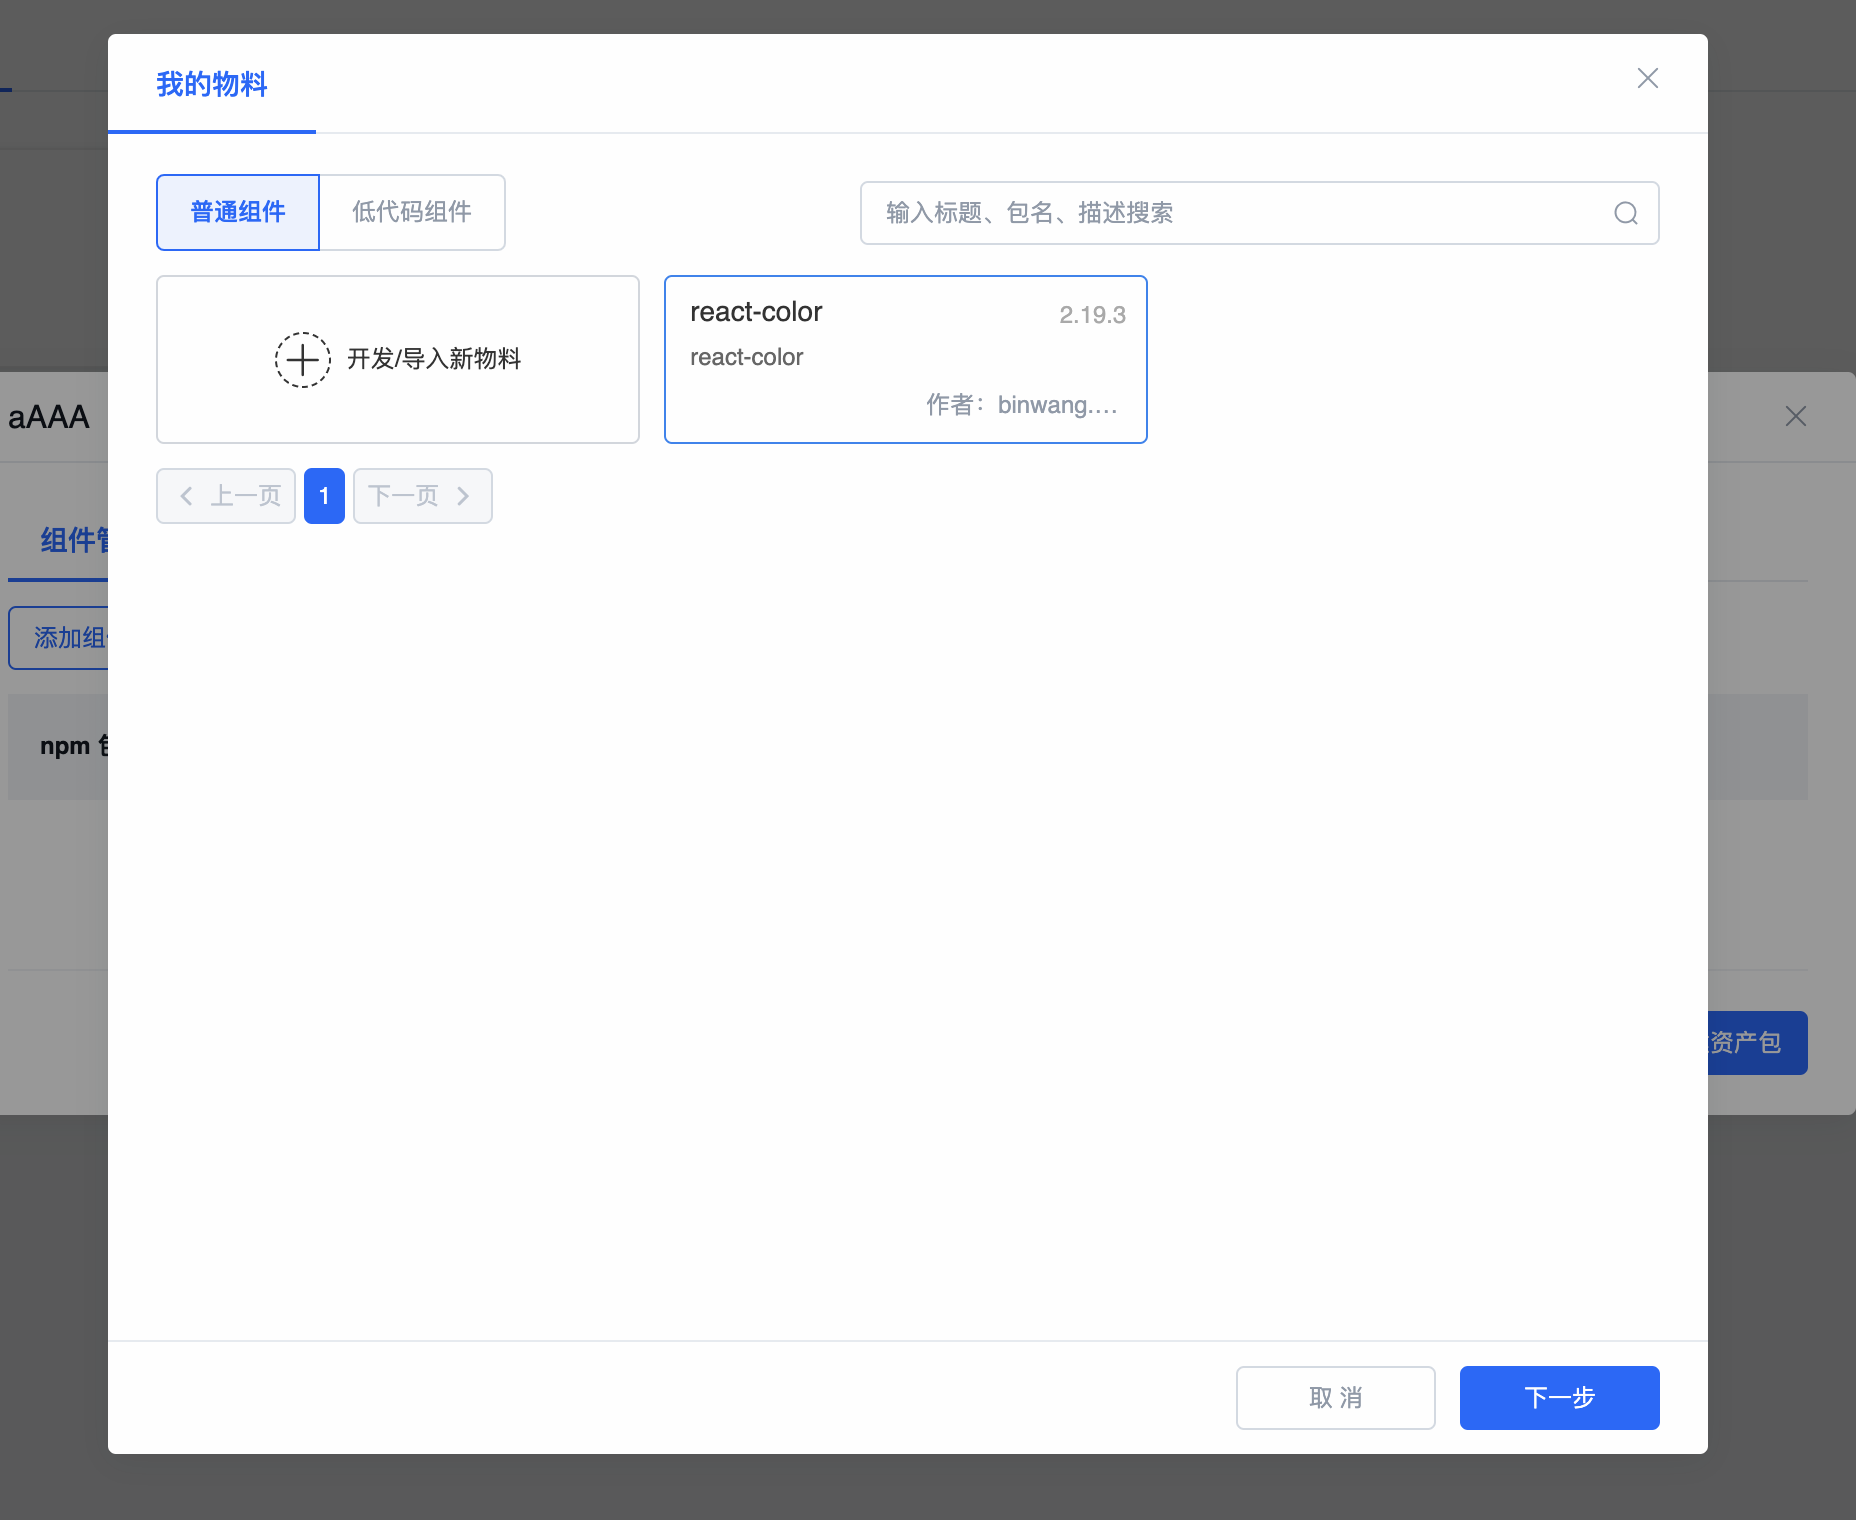Click the 上一页 button
Image resolution: width=1856 pixels, height=1520 pixels.
click(226, 496)
